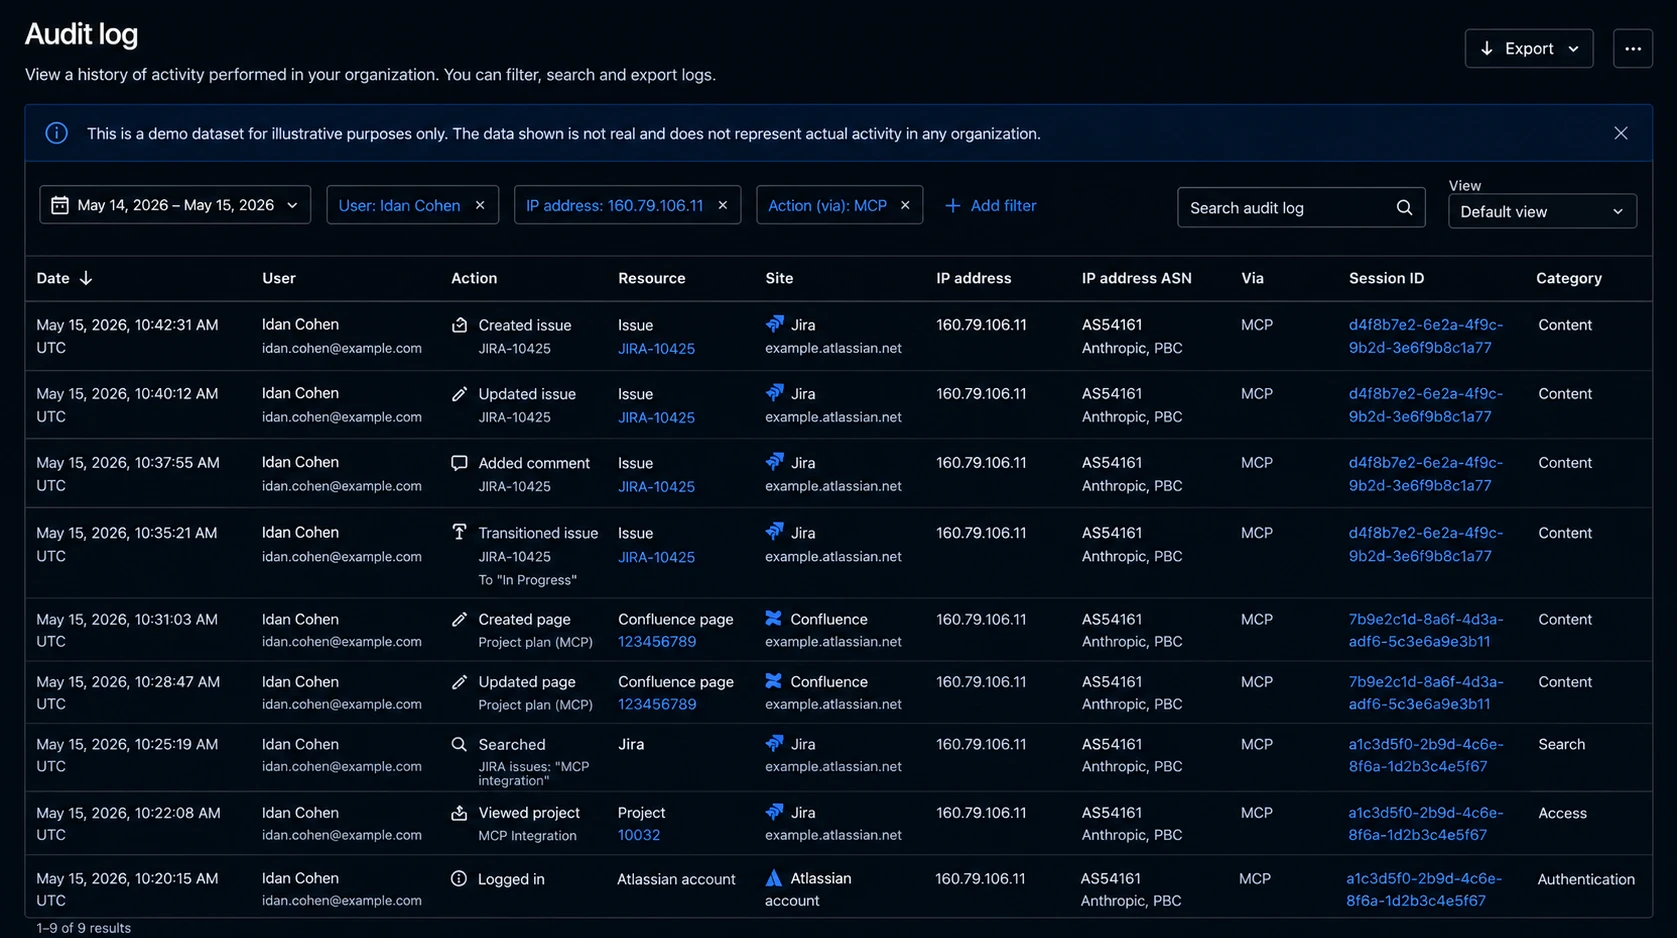Click the Confluence logo in the Updated page row
This screenshot has height=938, width=1677.
[x=773, y=681]
